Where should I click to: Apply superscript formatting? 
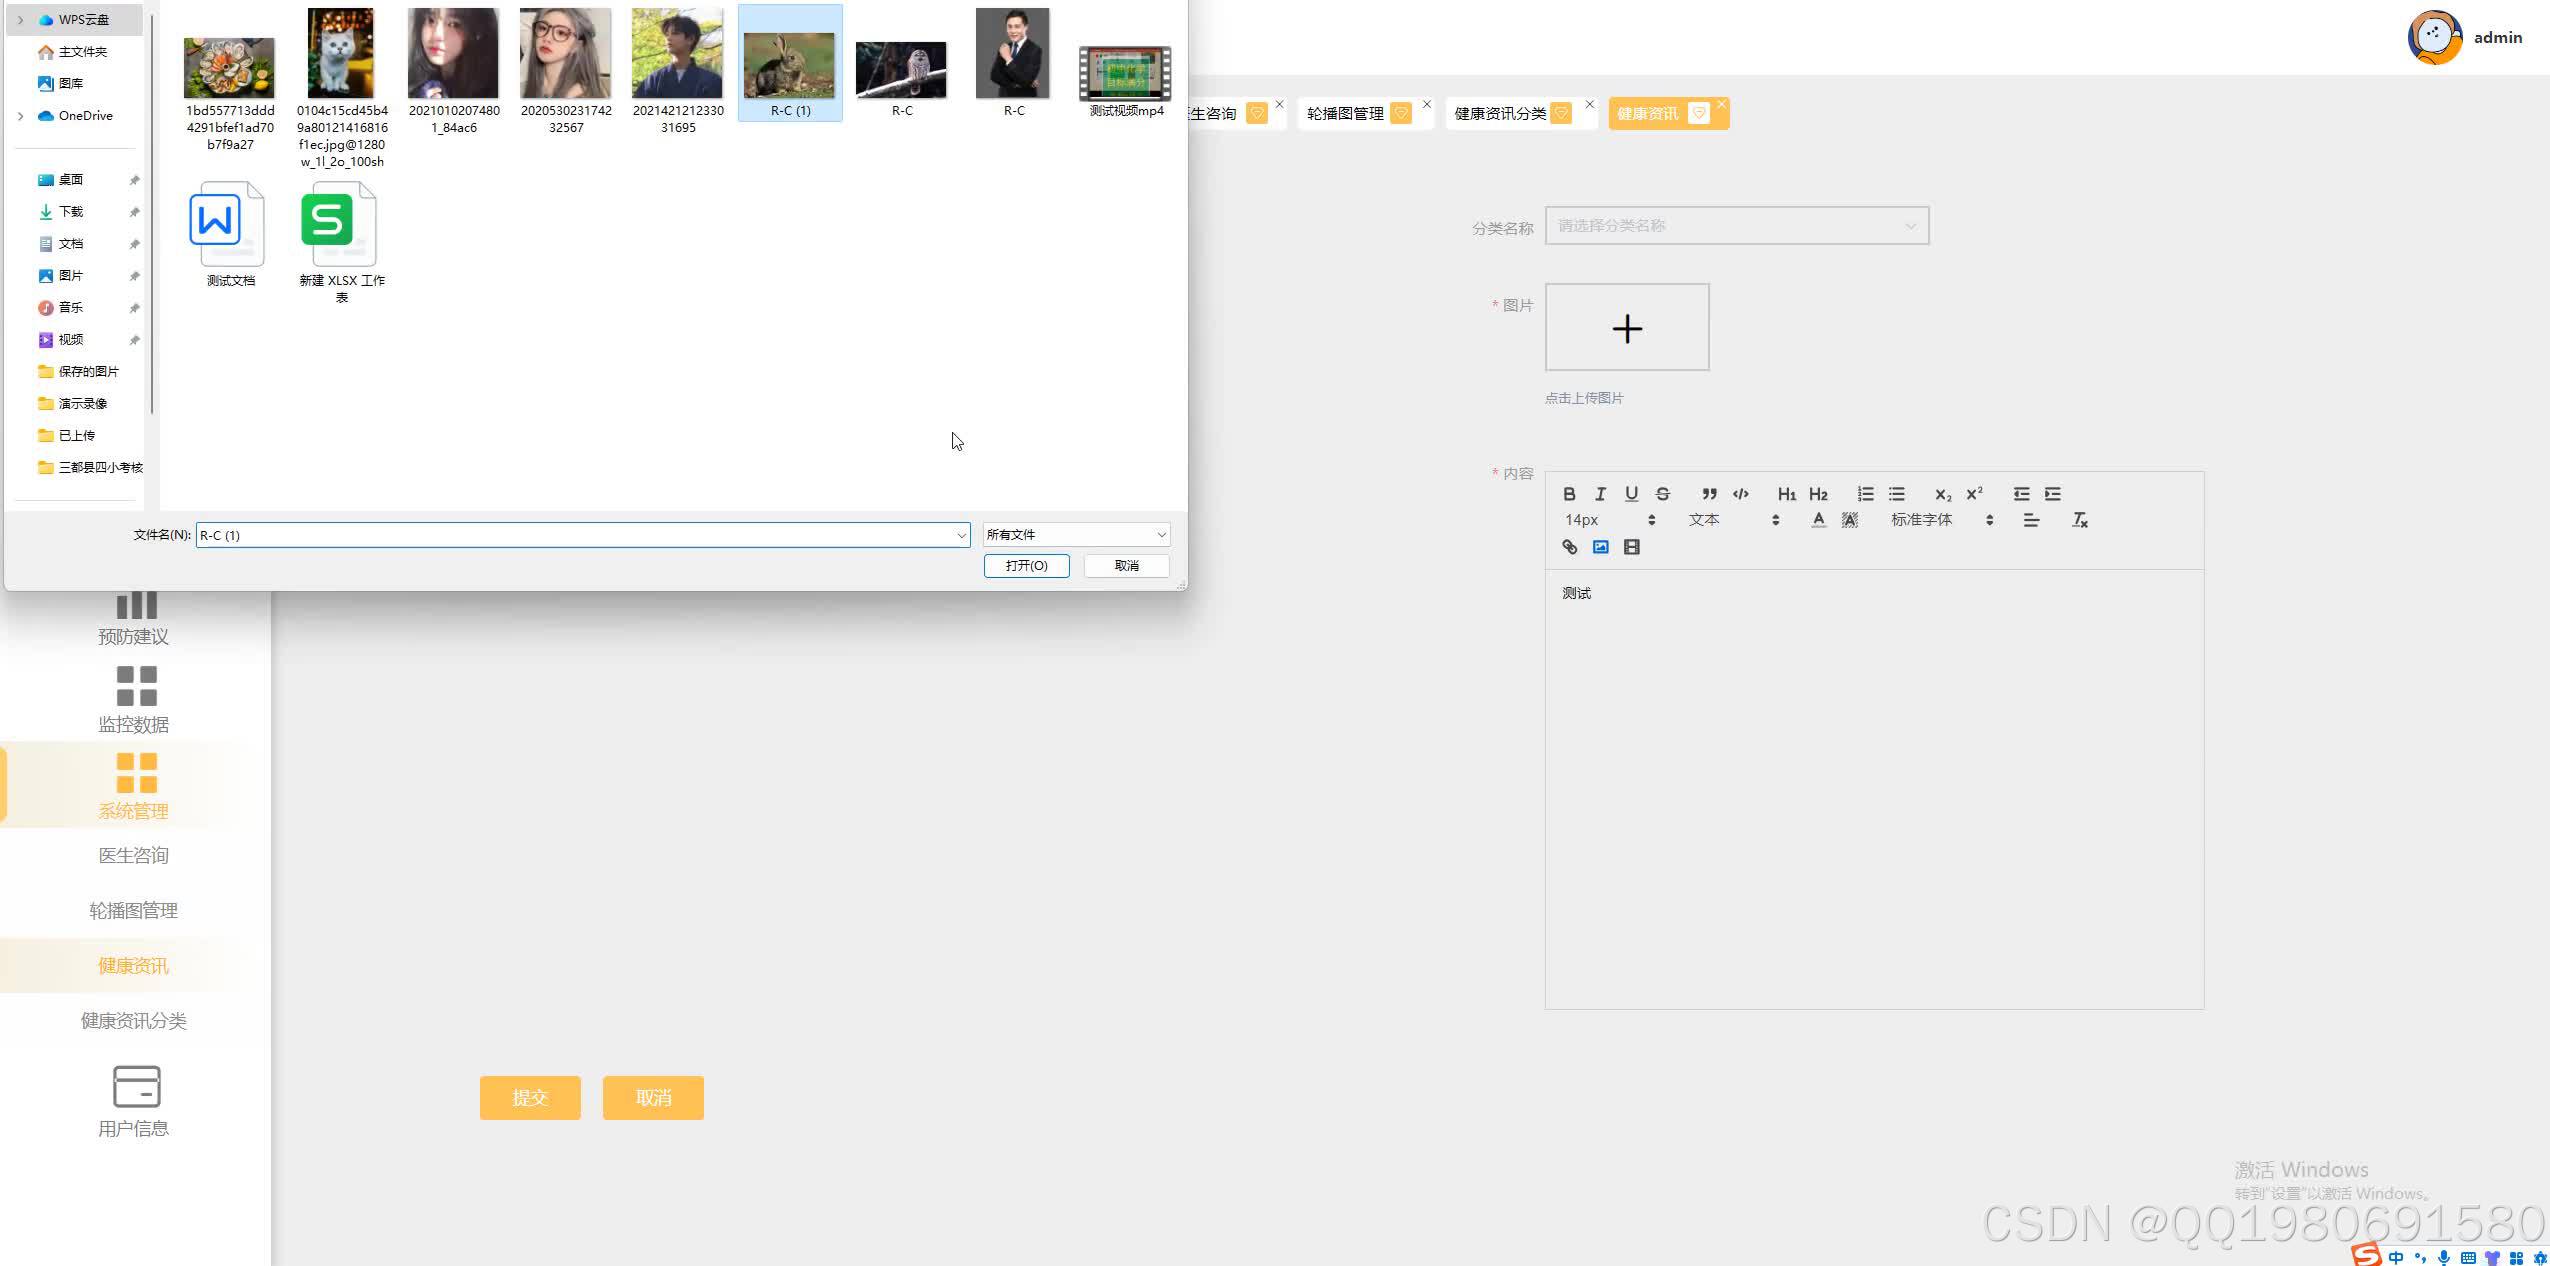[x=1974, y=494]
